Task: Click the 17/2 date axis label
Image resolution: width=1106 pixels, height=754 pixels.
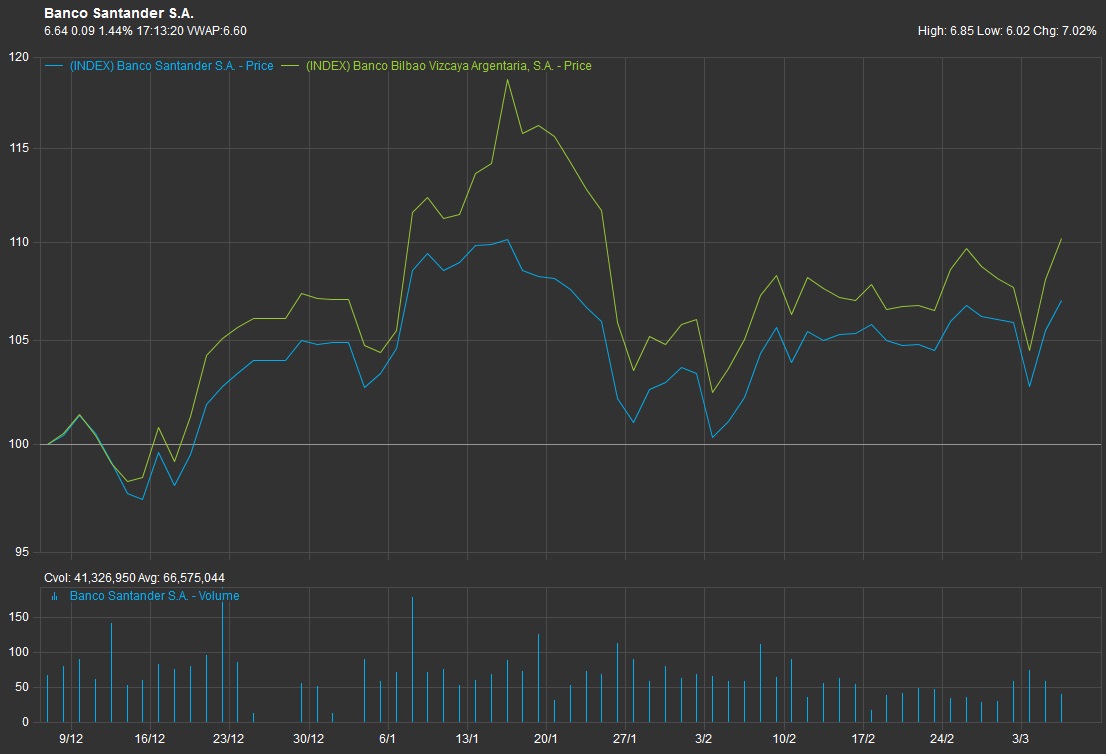Action: click(x=863, y=739)
